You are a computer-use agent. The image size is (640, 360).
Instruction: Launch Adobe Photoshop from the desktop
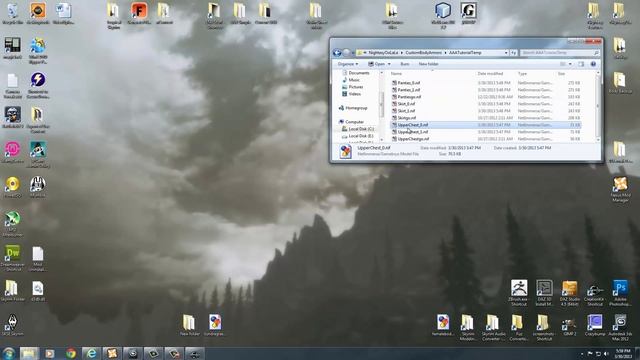click(620, 292)
